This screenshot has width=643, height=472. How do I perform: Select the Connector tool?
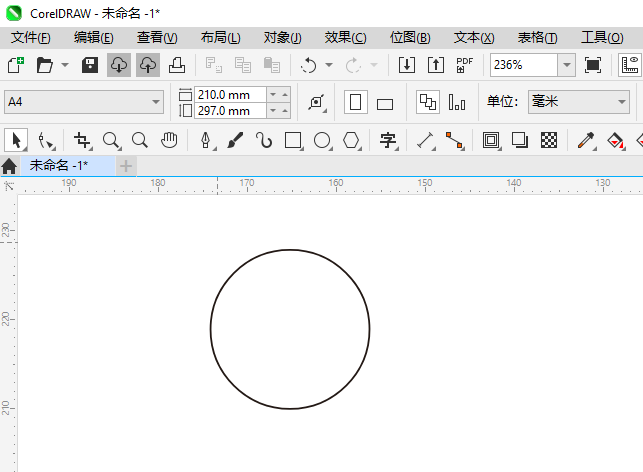[454, 141]
